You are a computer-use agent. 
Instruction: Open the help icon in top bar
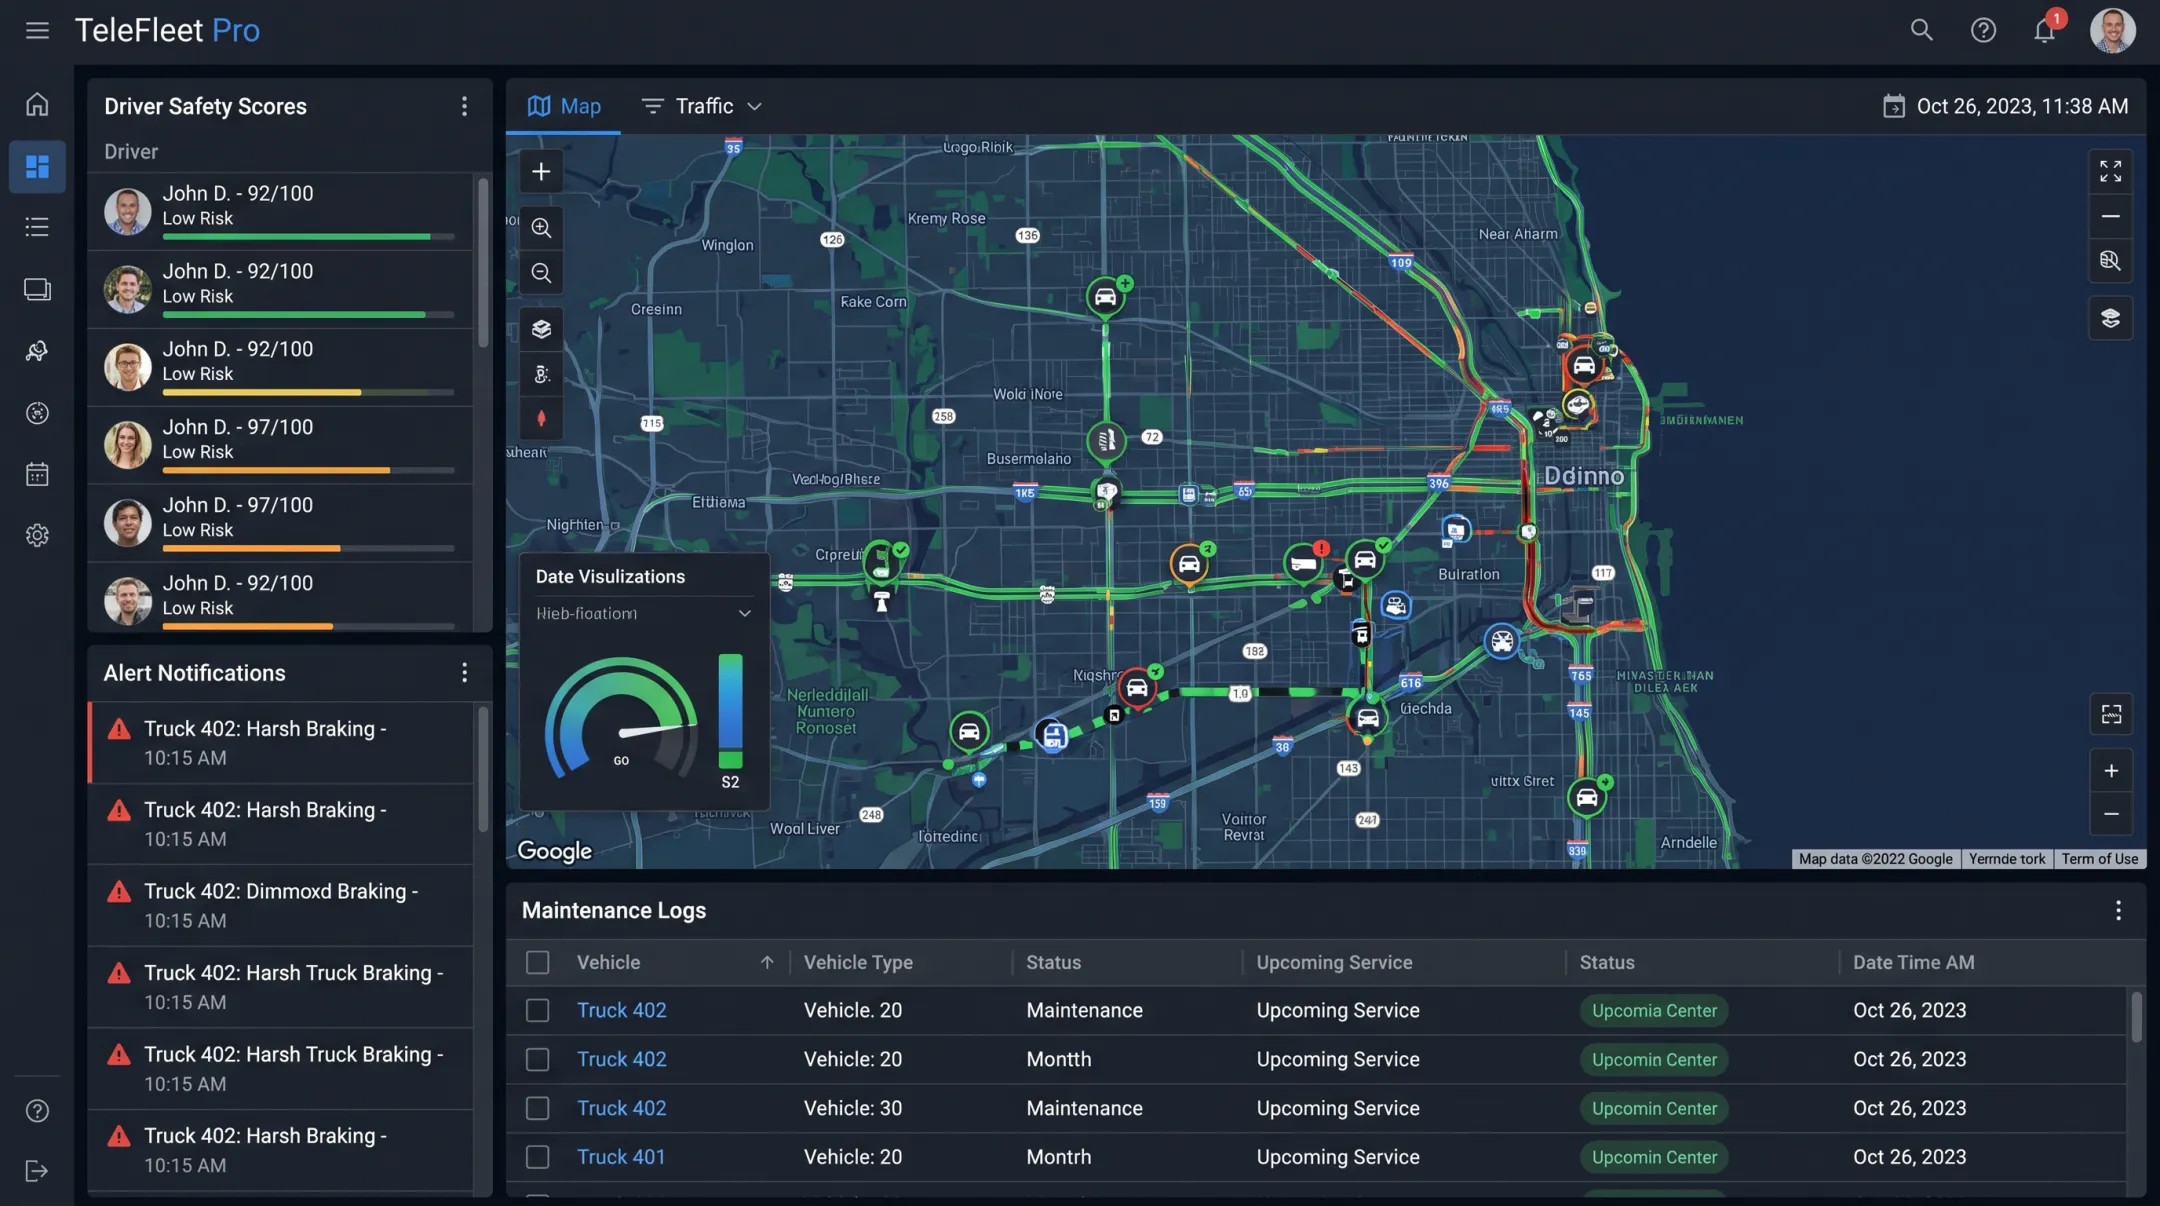click(1983, 30)
